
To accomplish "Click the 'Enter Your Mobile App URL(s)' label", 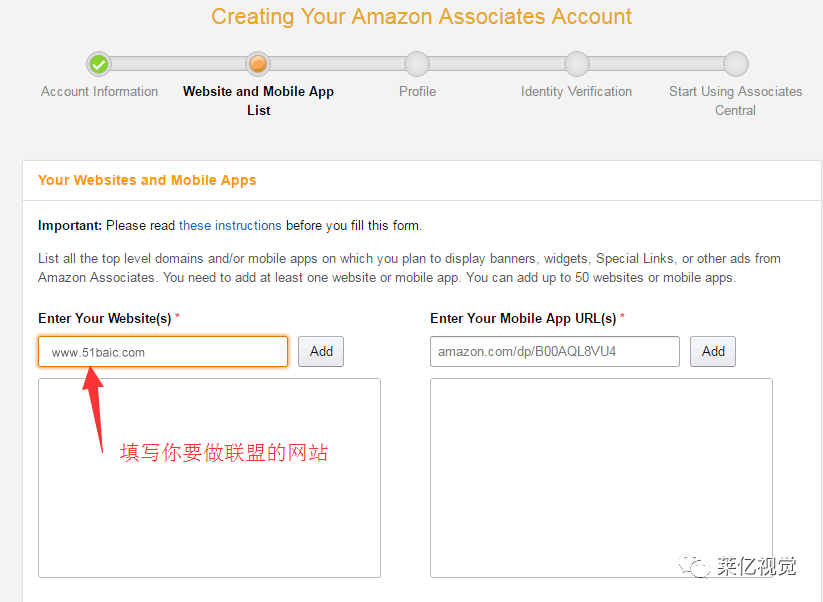I will pyautogui.click(x=523, y=319).
